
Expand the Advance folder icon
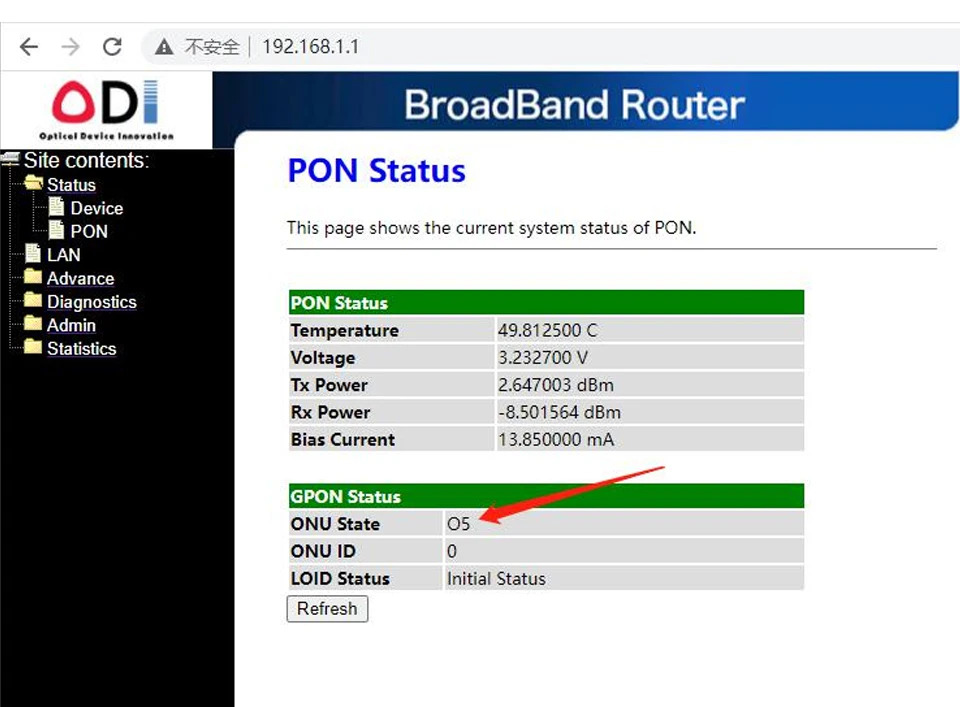tap(33, 277)
